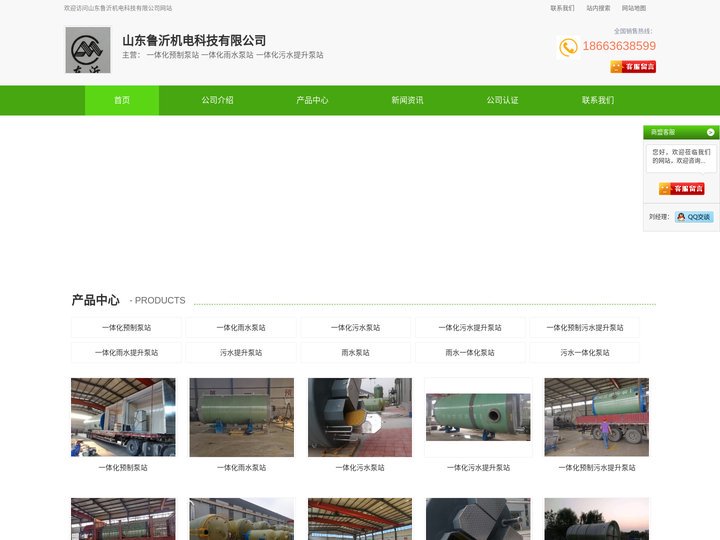Open the 一体化预制污水提升泵站 product photo
The width and height of the screenshot is (720, 540).
click(596, 417)
